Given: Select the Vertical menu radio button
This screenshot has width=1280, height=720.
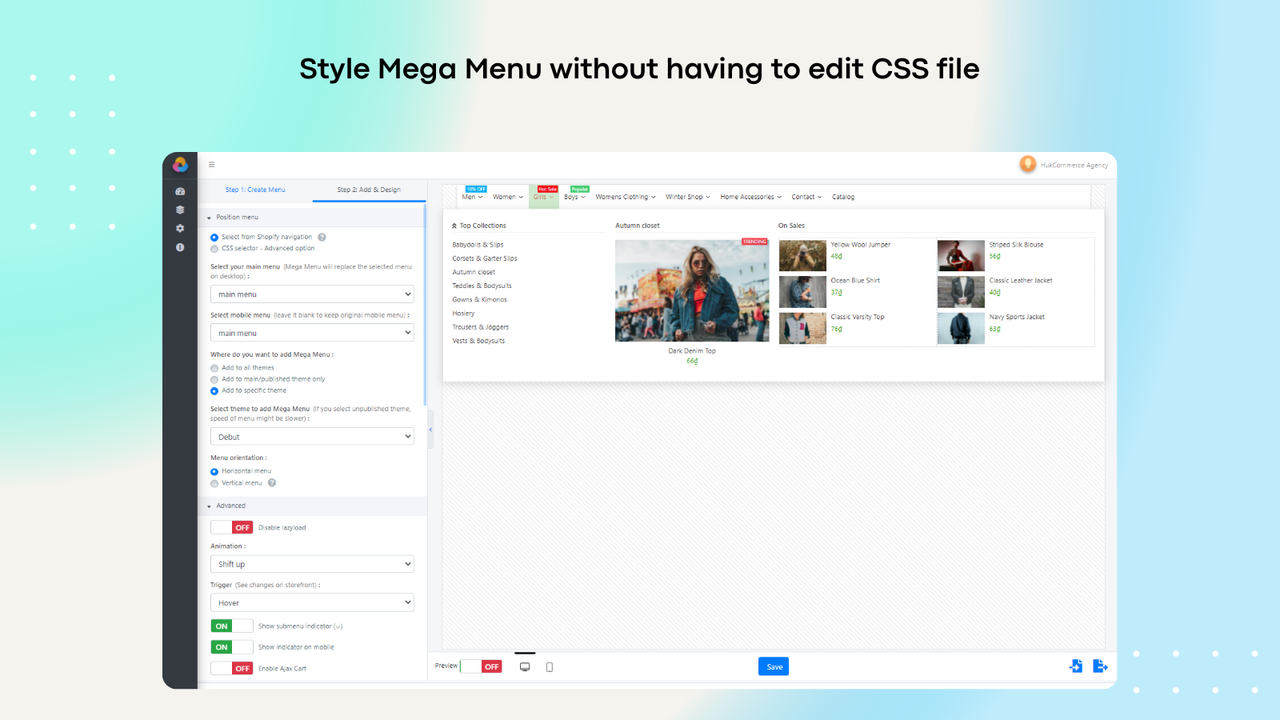Looking at the screenshot, I should 214,483.
